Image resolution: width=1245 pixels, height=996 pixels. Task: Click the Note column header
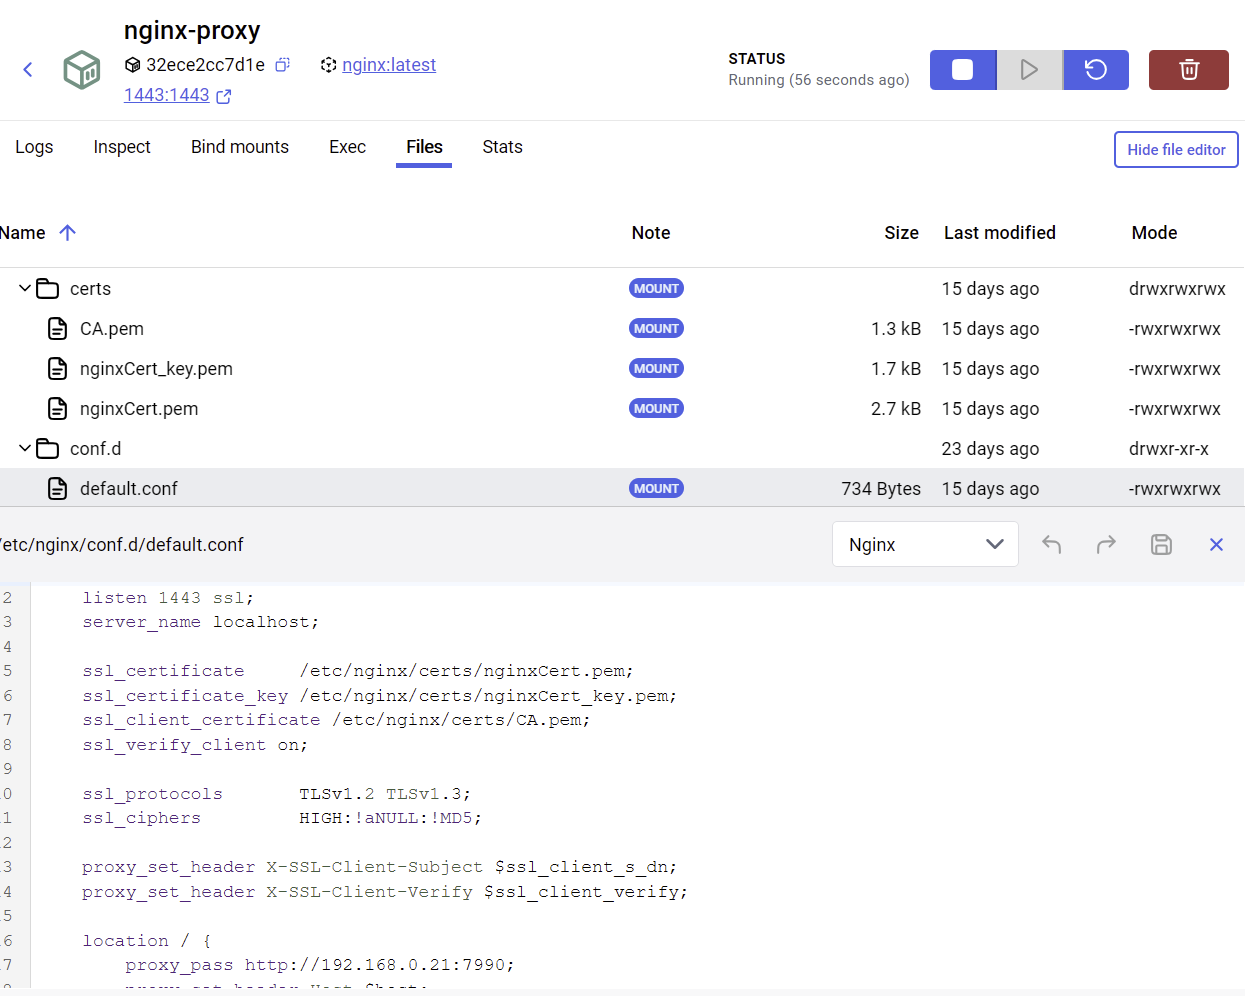tap(651, 233)
